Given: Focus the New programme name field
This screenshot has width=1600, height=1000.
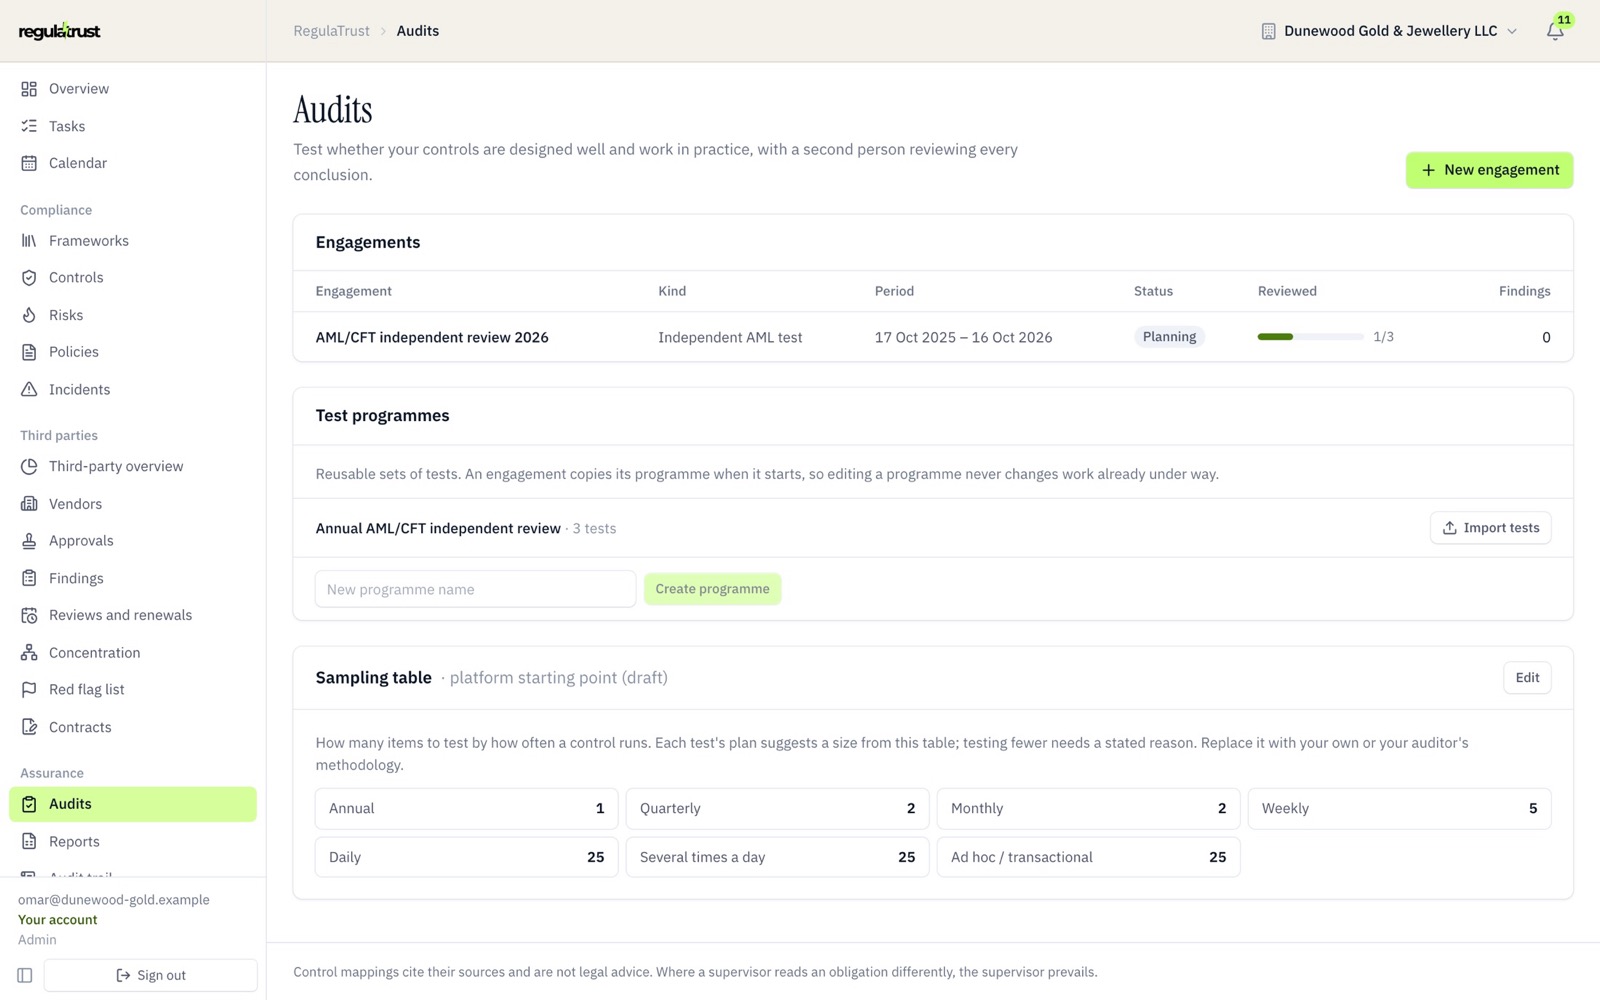Looking at the screenshot, I should click(x=475, y=589).
